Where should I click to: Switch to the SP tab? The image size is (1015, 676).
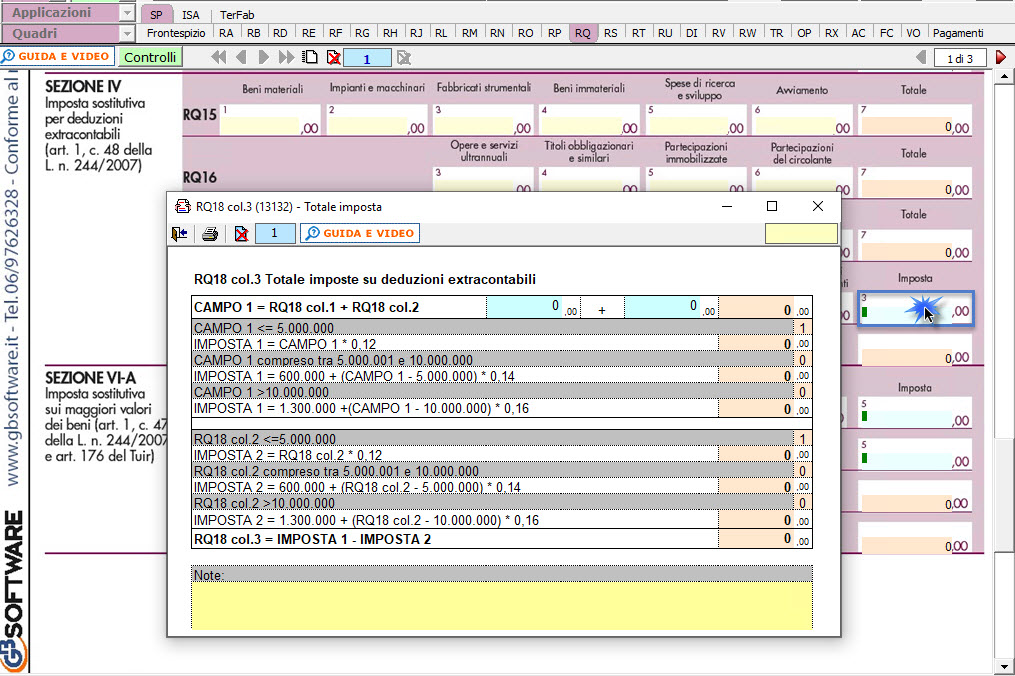click(x=156, y=14)
